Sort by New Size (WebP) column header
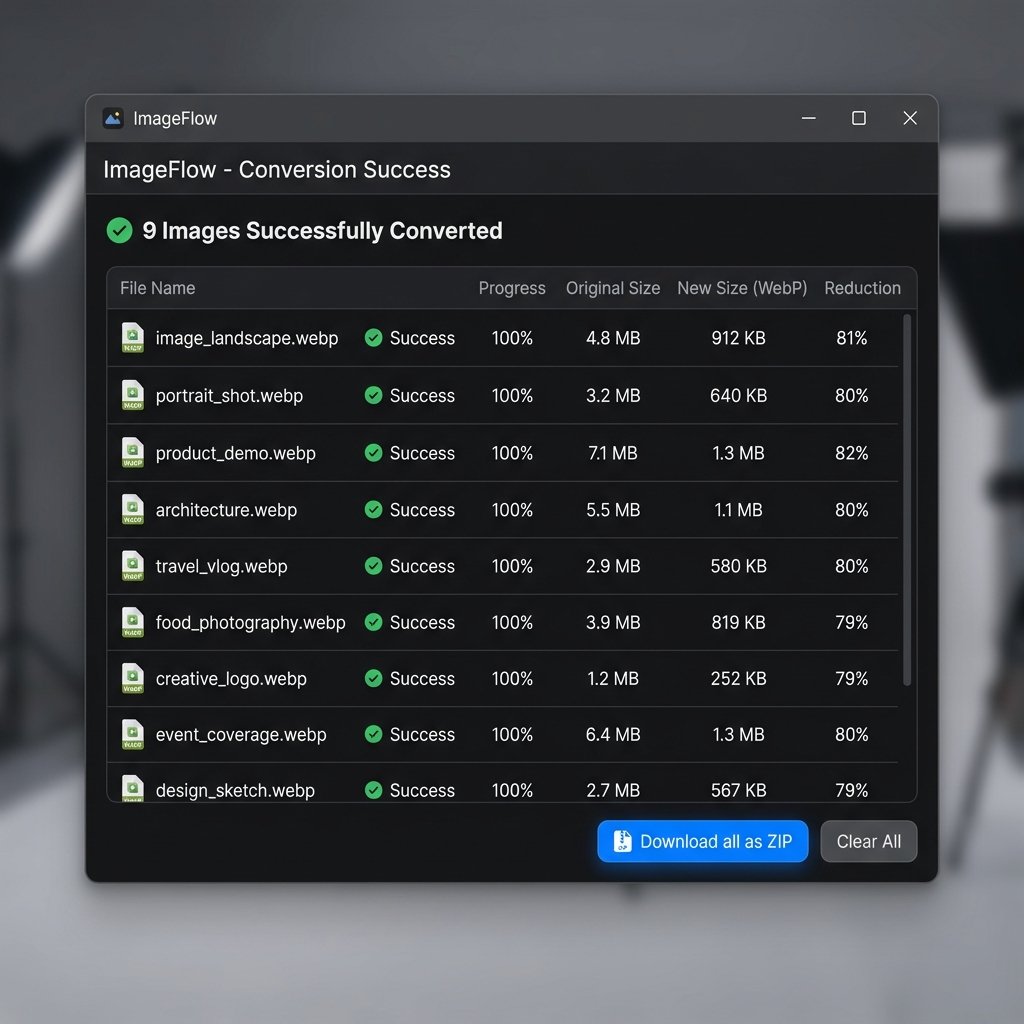 click(742, 288)
